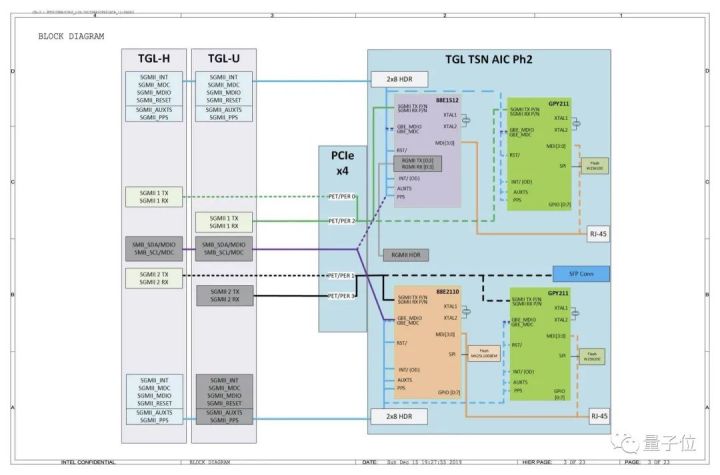The height and width of the screenshot is (475, 720).
Task: Select the lower GPY211 green block
Action: 540,344
